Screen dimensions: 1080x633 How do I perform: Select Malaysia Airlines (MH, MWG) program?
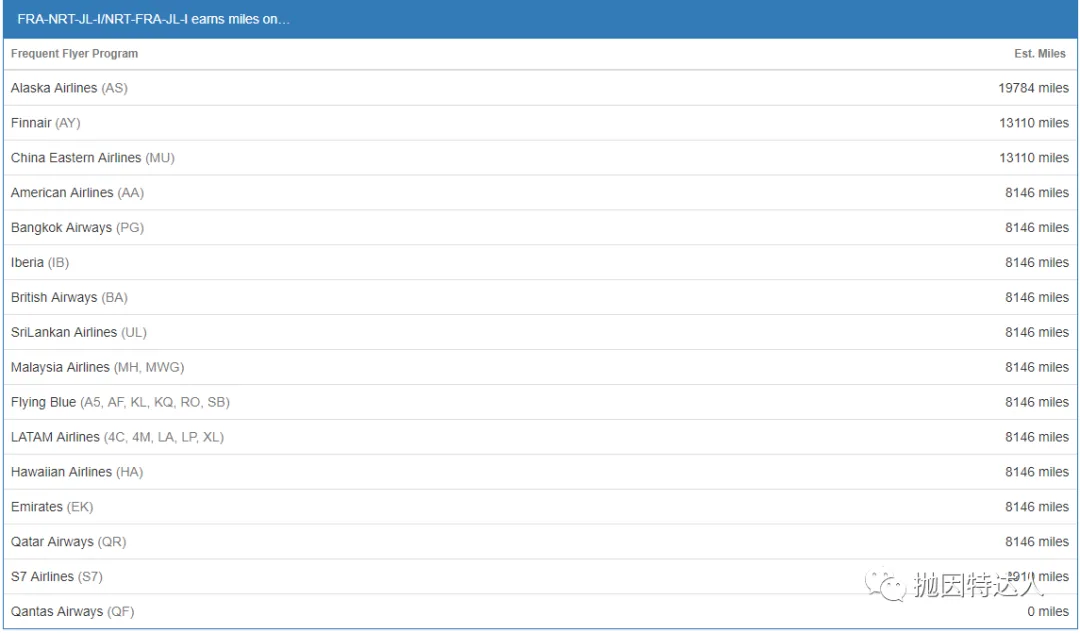97,367
